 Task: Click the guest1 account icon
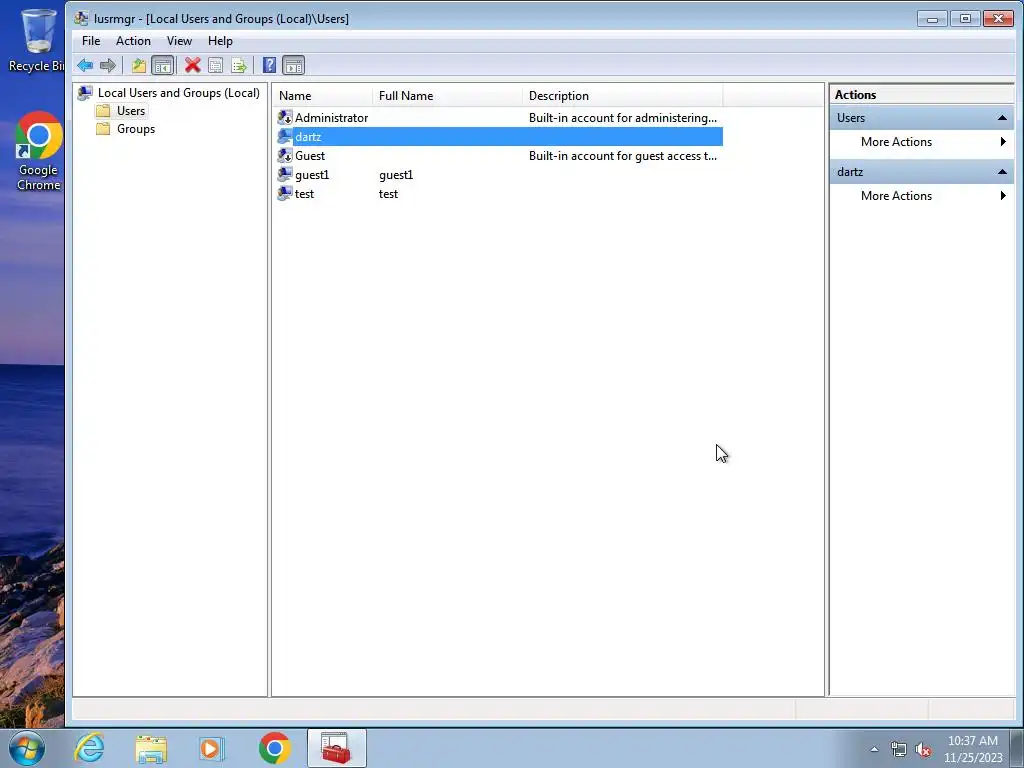(x=285, y=174)
